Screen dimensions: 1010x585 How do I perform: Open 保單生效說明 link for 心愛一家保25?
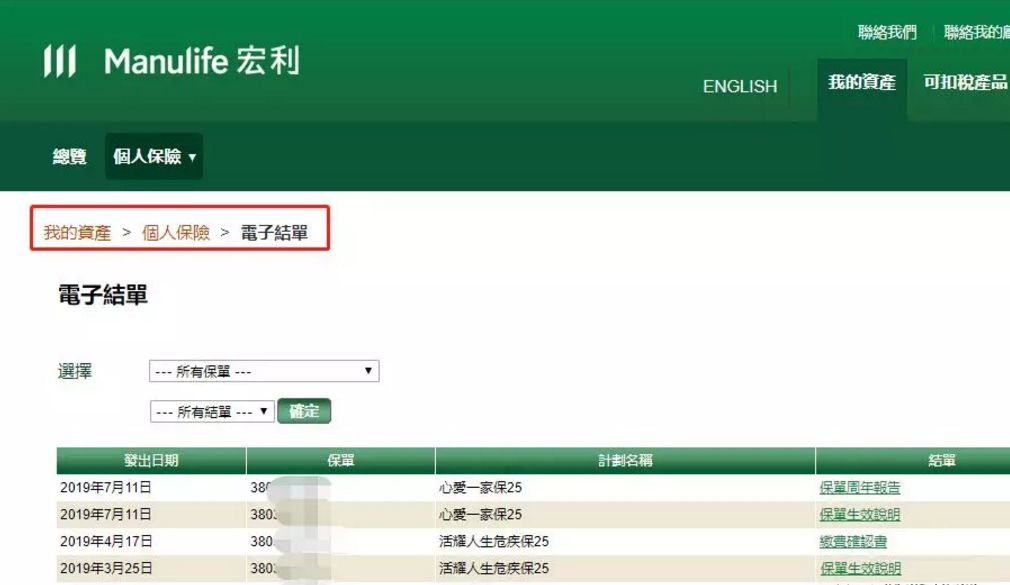[x=859, y=515]
